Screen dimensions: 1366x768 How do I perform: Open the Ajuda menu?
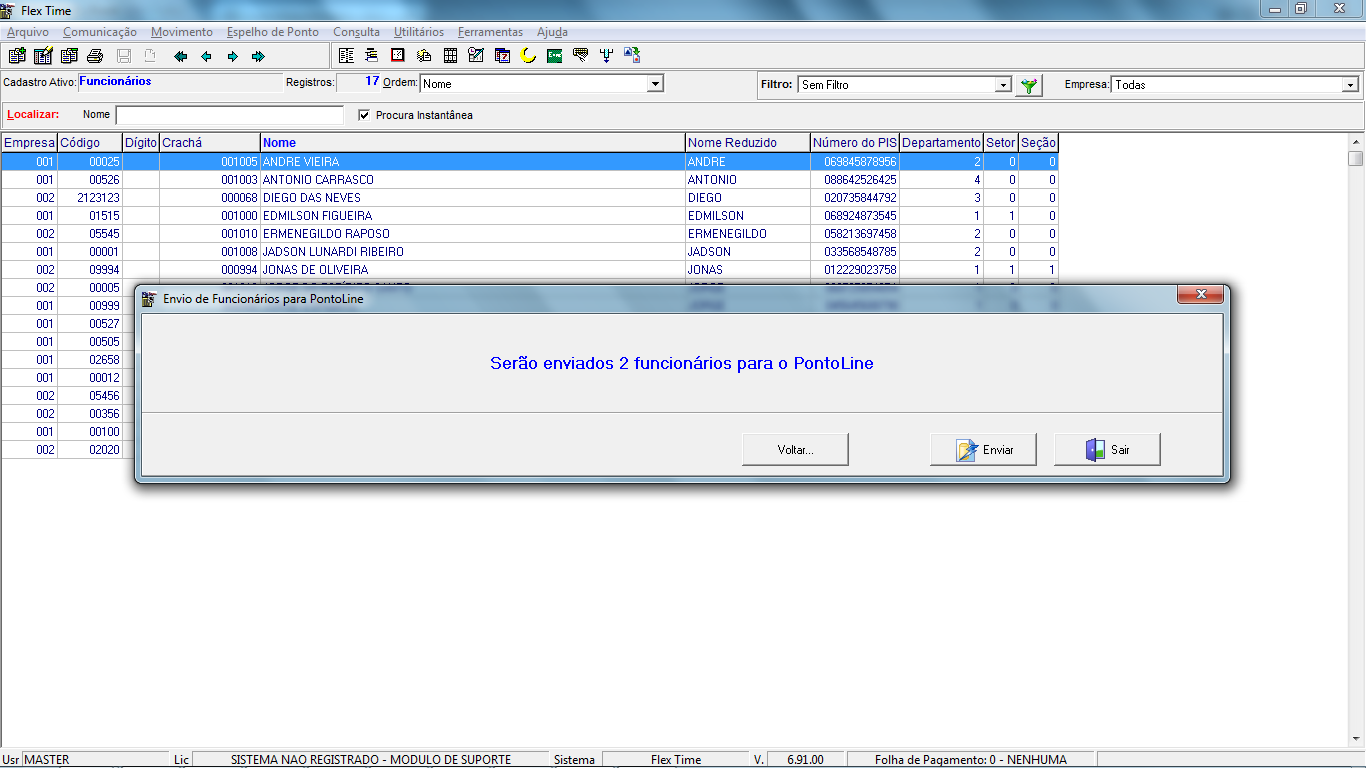click(x=552, y=32)
